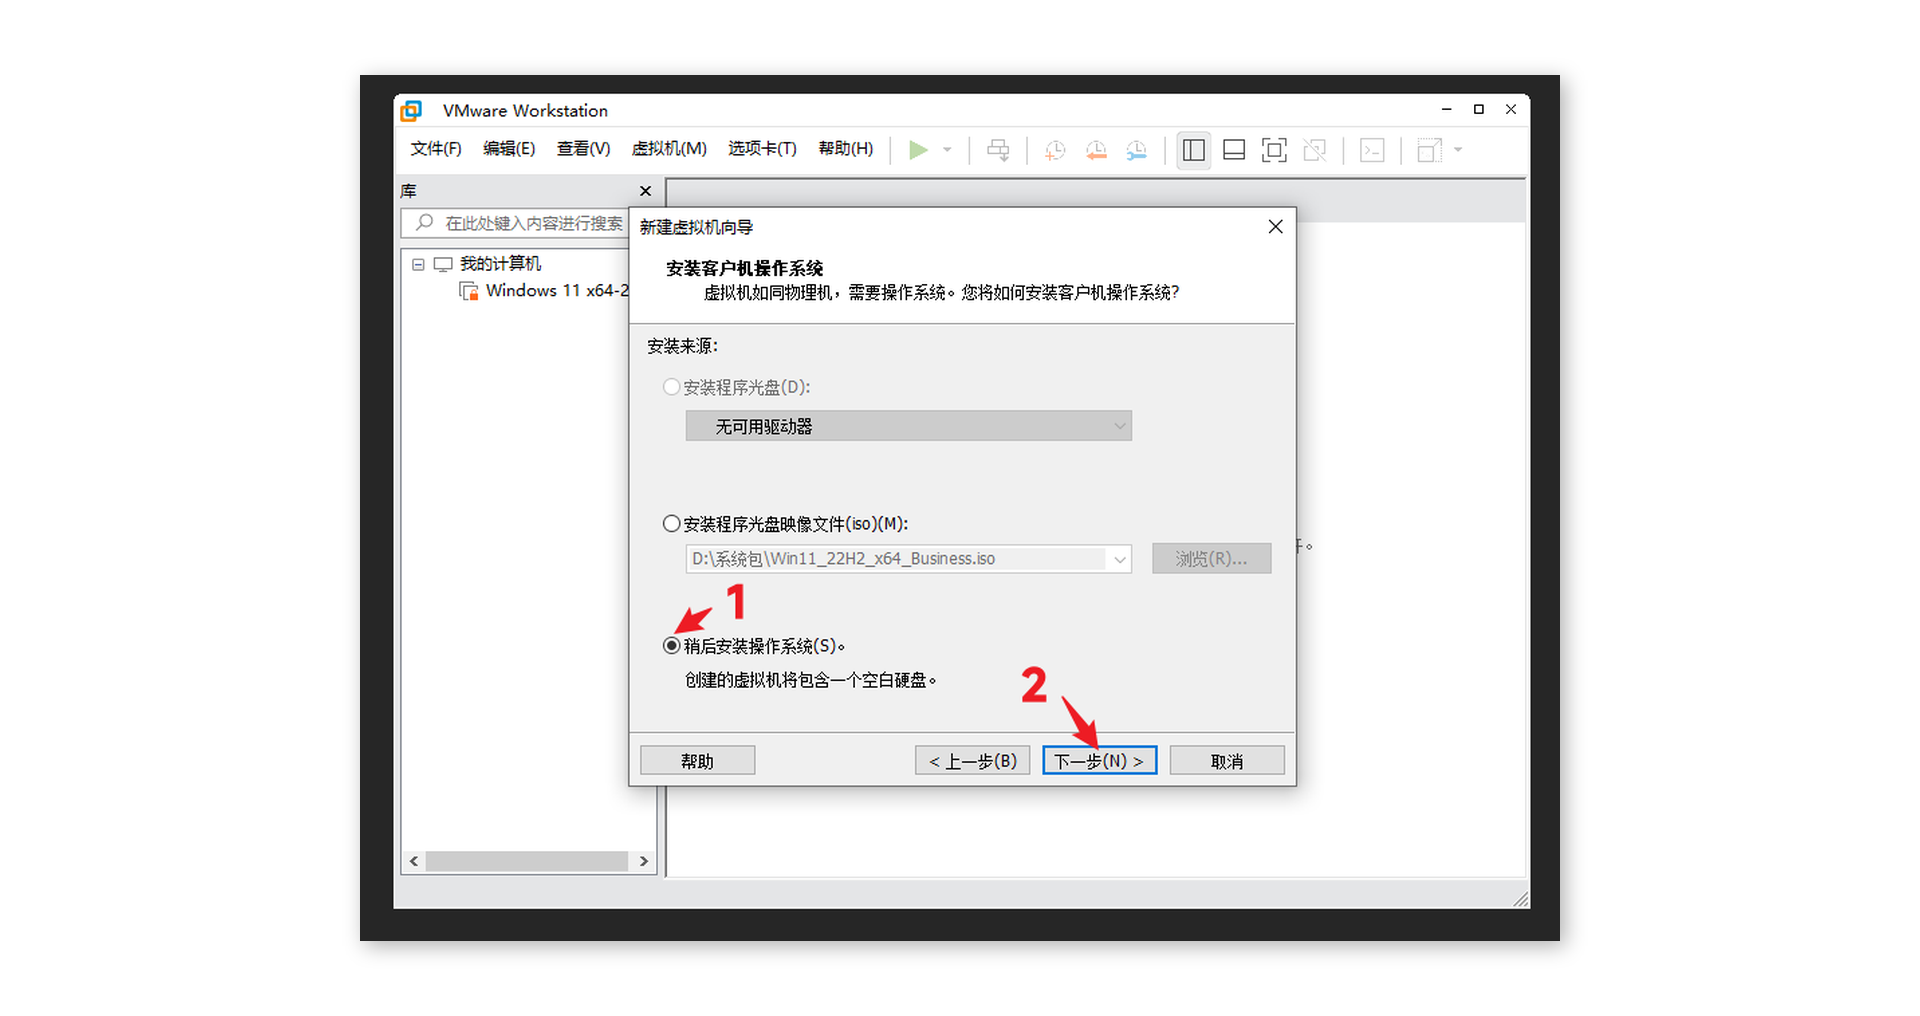Click the 浏览(R)... button
1920x1016 pixels.
[x=1211, y=559]
